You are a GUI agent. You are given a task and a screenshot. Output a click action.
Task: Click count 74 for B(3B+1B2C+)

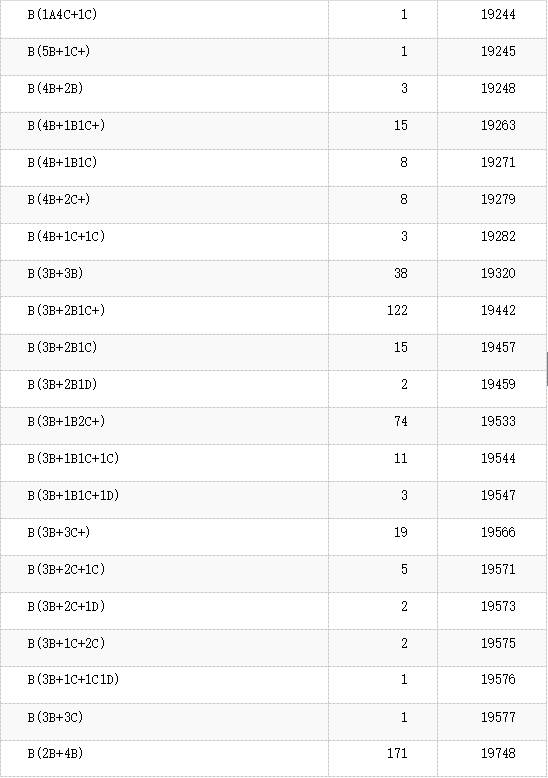pyautogui.click(x=401, y=421)
